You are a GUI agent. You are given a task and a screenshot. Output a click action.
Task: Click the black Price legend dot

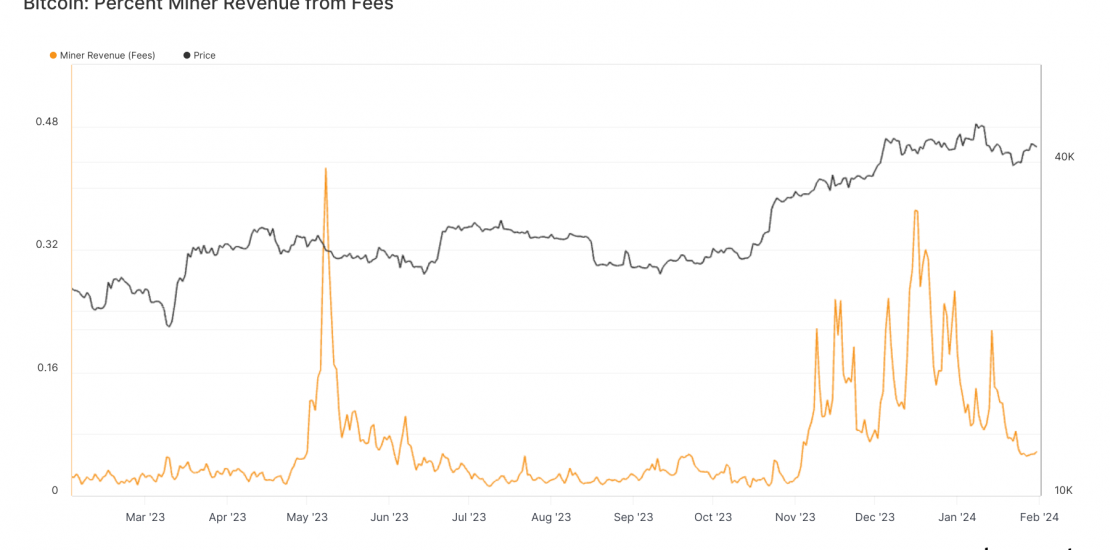(x=187, y=56)
